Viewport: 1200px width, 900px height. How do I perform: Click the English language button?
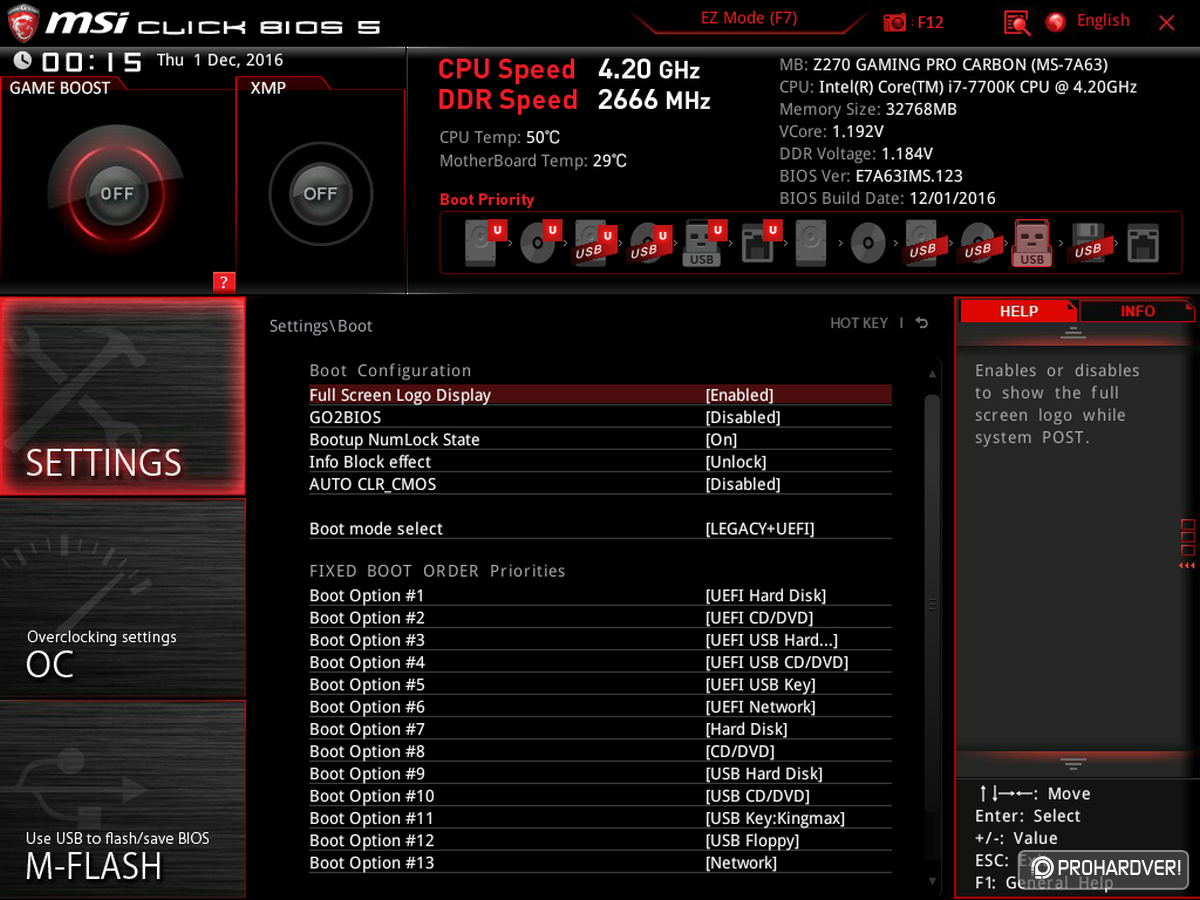click(x=1103, y=21)
